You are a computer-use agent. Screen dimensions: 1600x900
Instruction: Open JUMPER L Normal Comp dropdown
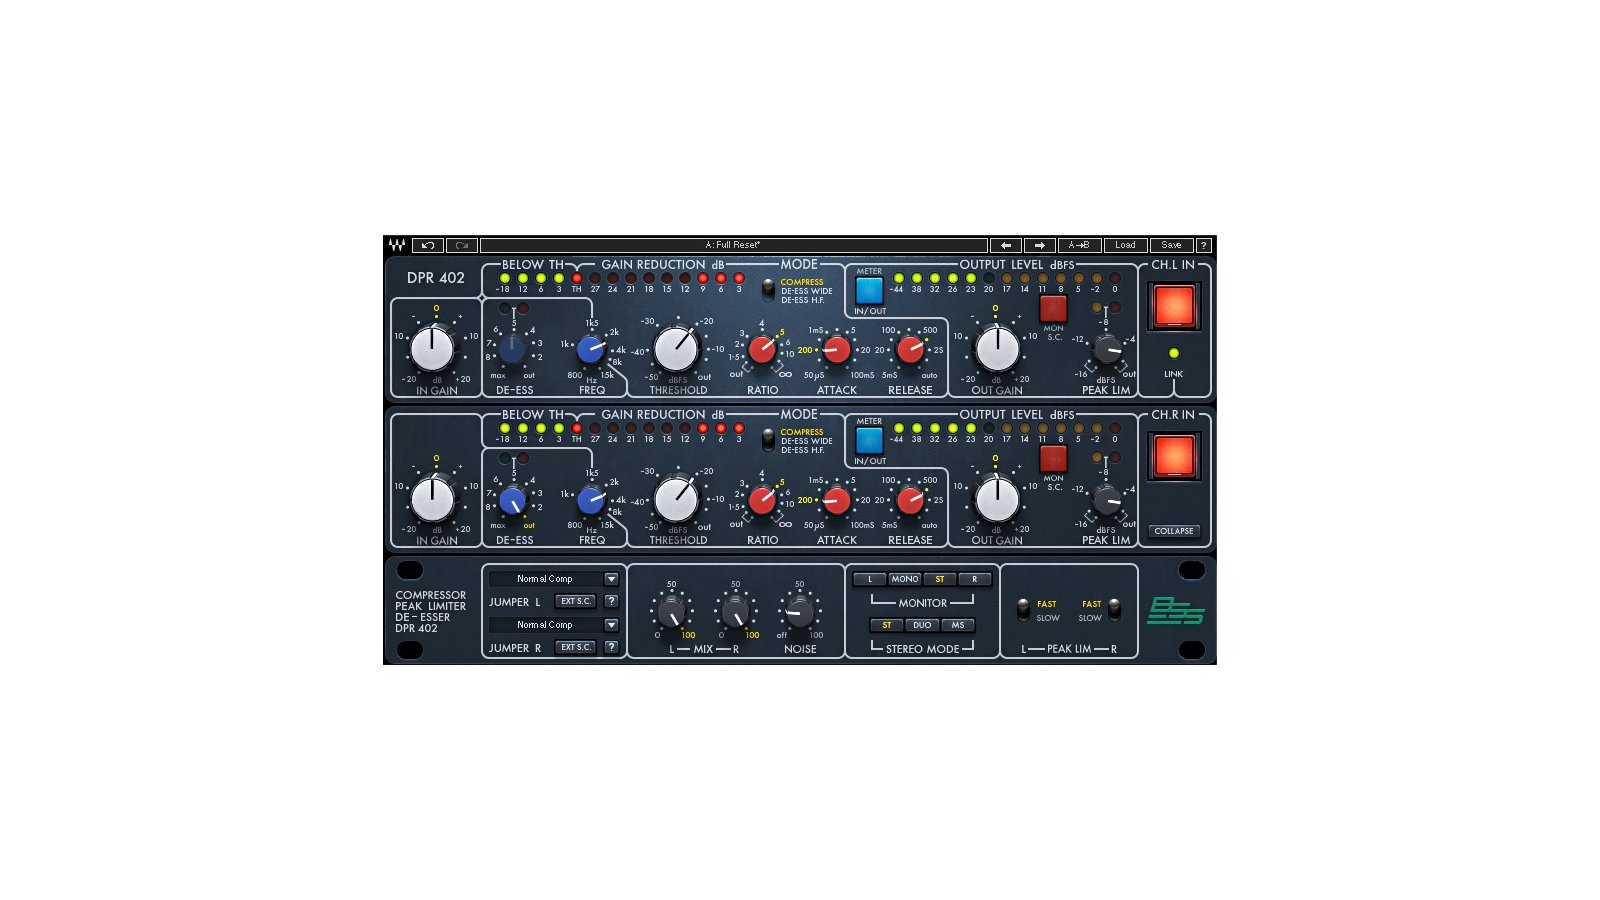coord(546,579)
